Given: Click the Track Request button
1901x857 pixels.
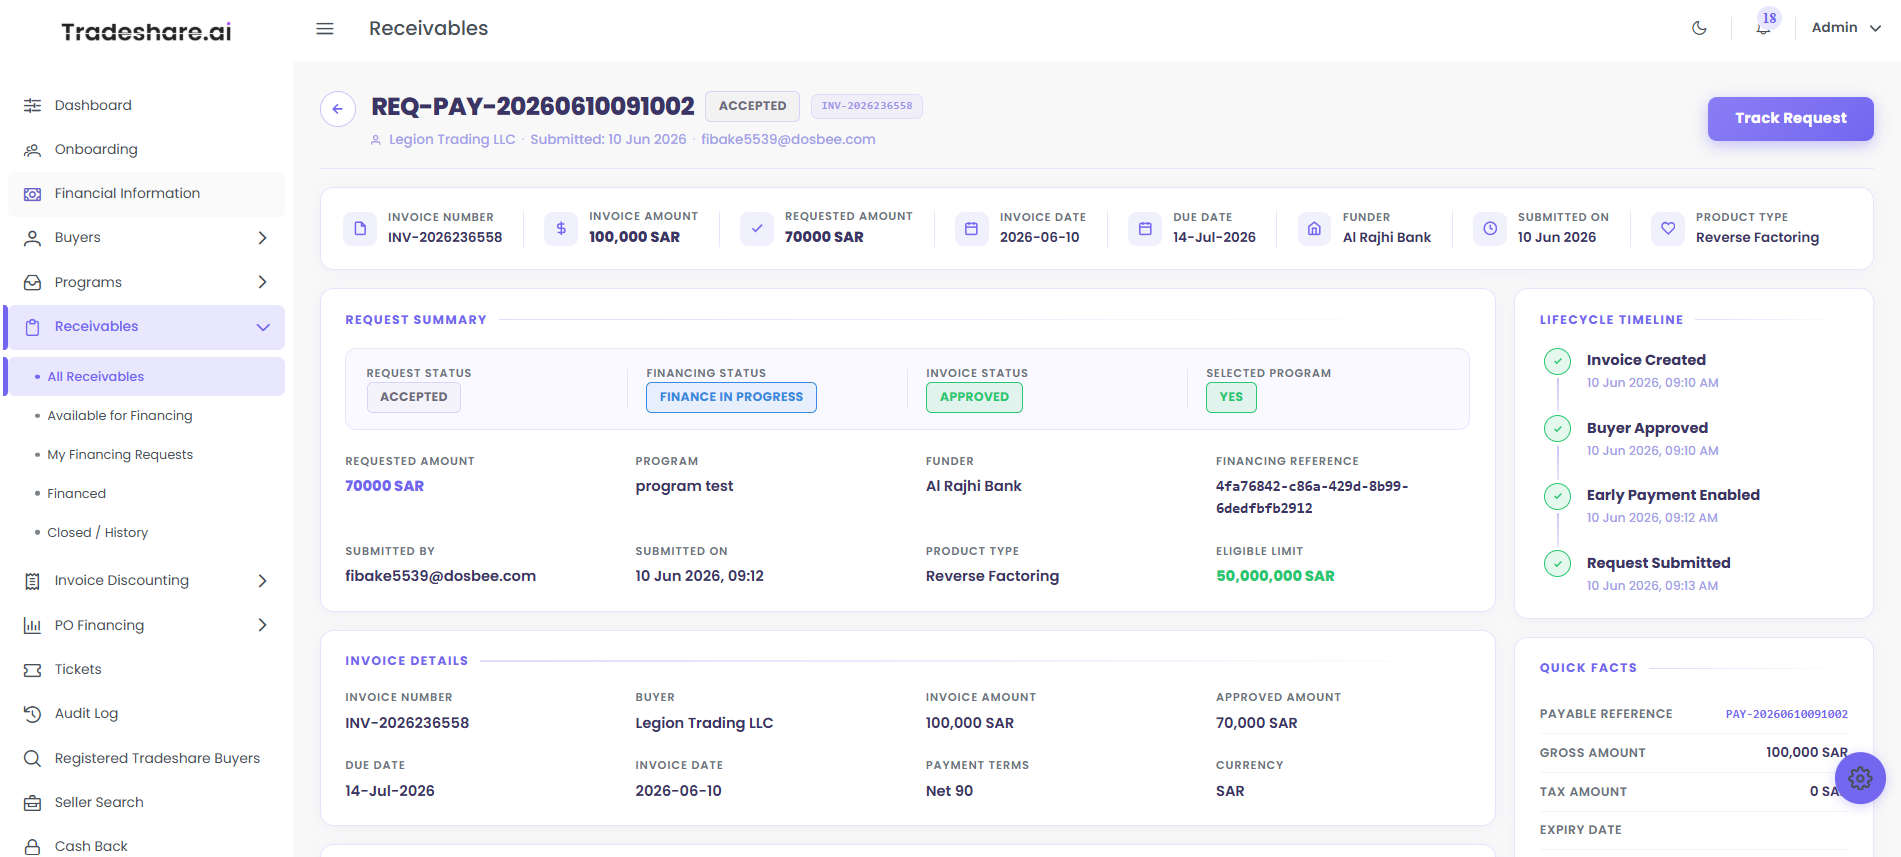Looking at the screenshot, I should click(x=1790, y=118).
